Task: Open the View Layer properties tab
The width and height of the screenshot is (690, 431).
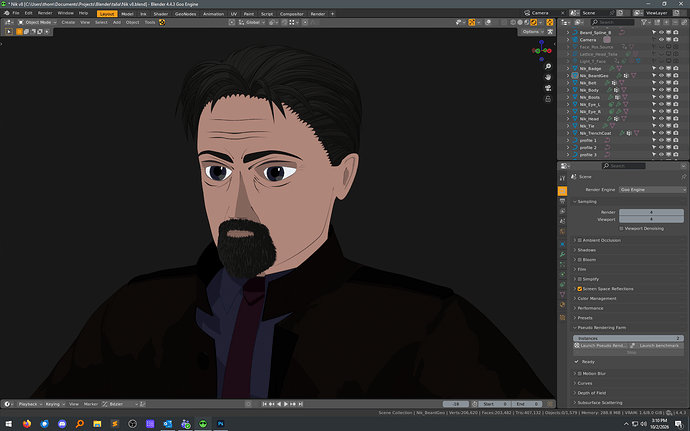Action: coord(562,211)
